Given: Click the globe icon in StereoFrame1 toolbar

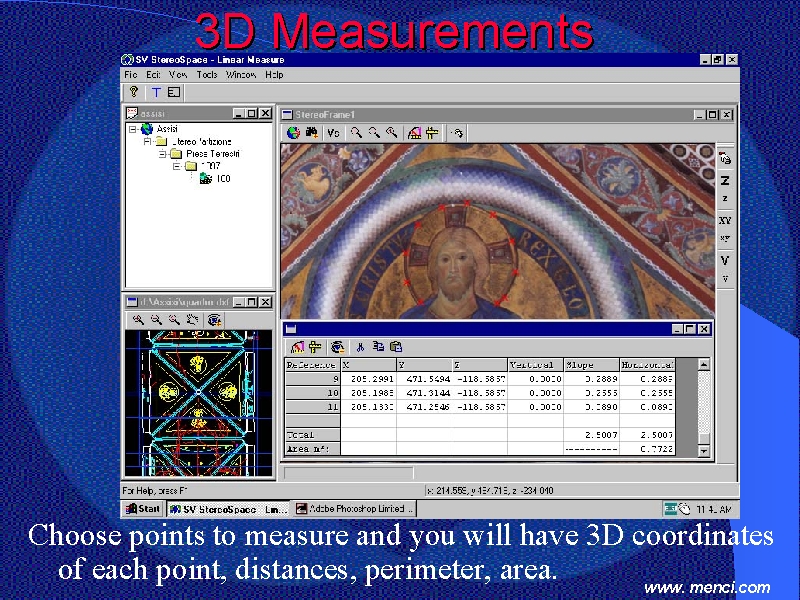Looking at the screenshot, I should [x=293, y=133].
